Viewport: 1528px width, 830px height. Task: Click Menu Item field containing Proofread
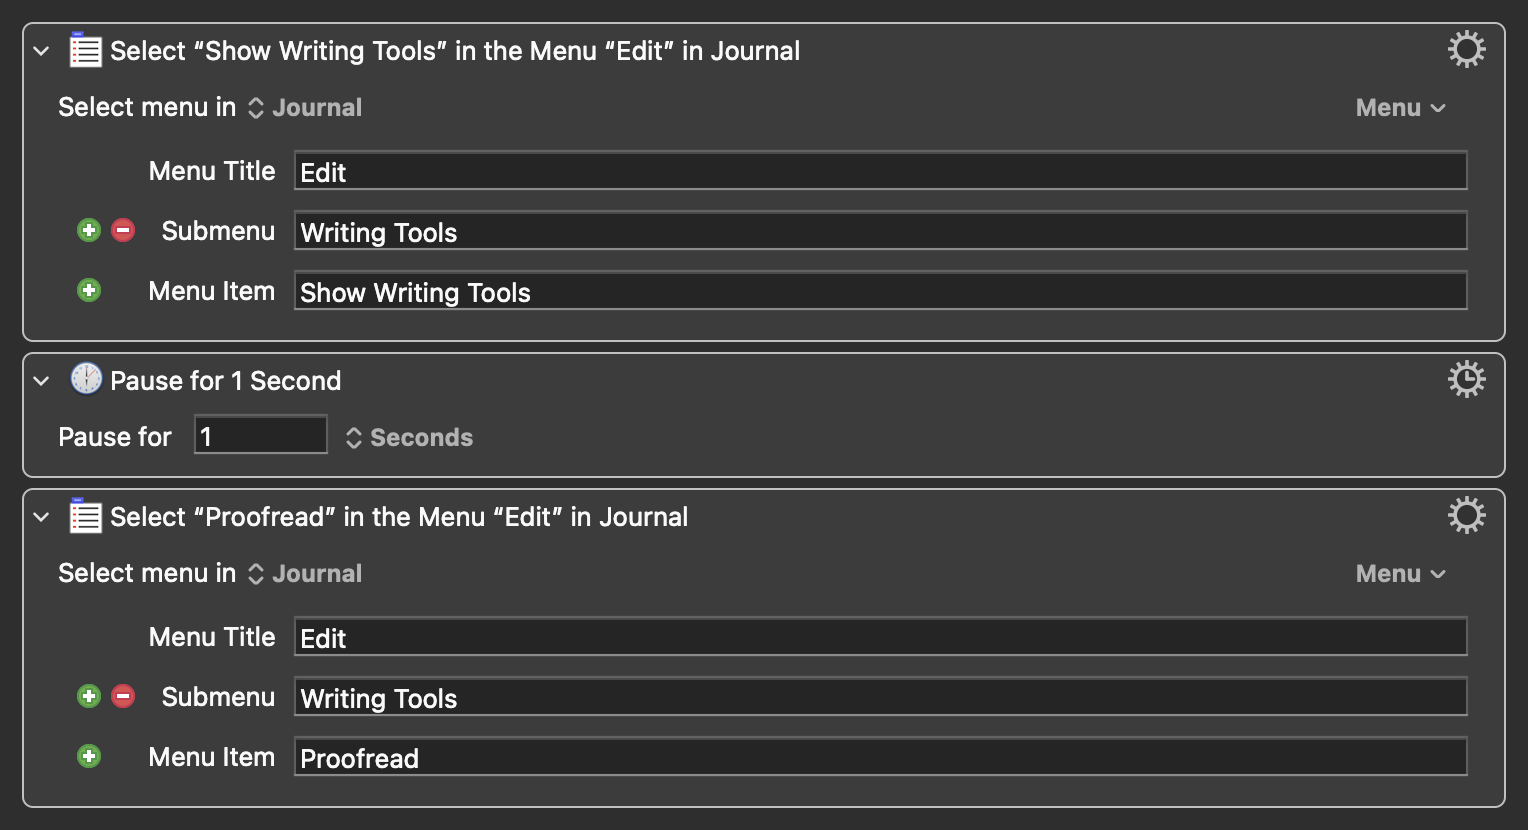click(880, 757)
